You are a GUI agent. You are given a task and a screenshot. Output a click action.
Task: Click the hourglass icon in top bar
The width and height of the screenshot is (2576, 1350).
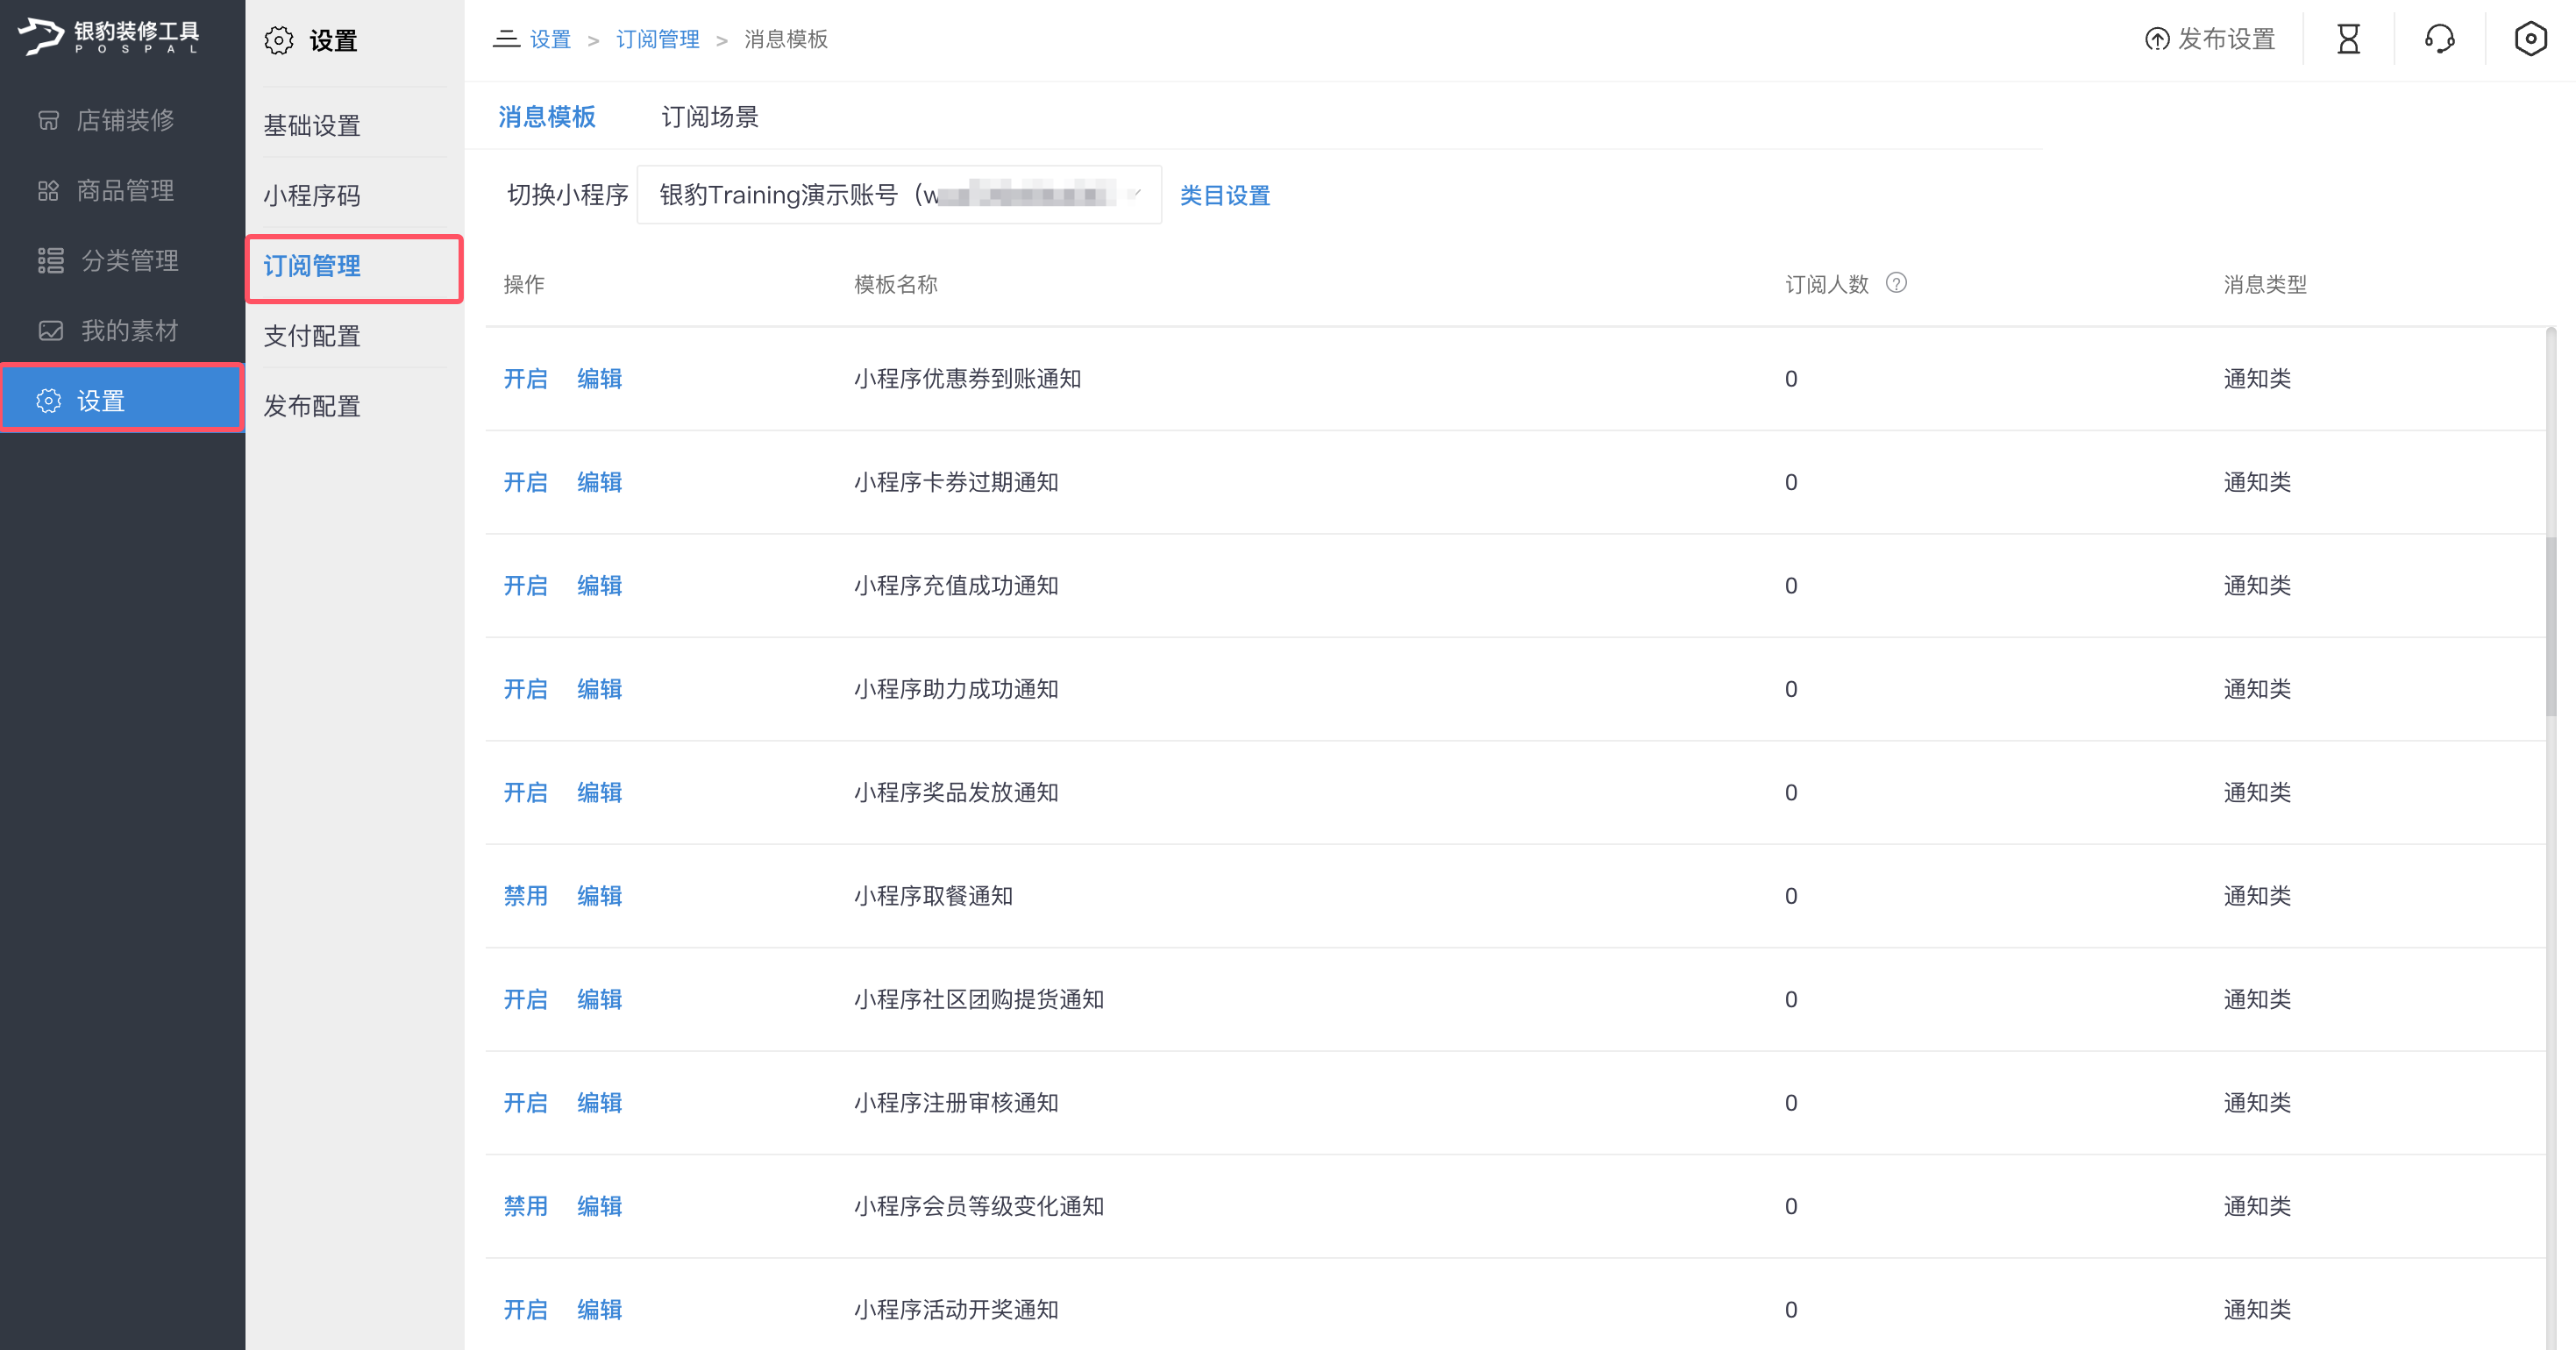coord(2348,39)
